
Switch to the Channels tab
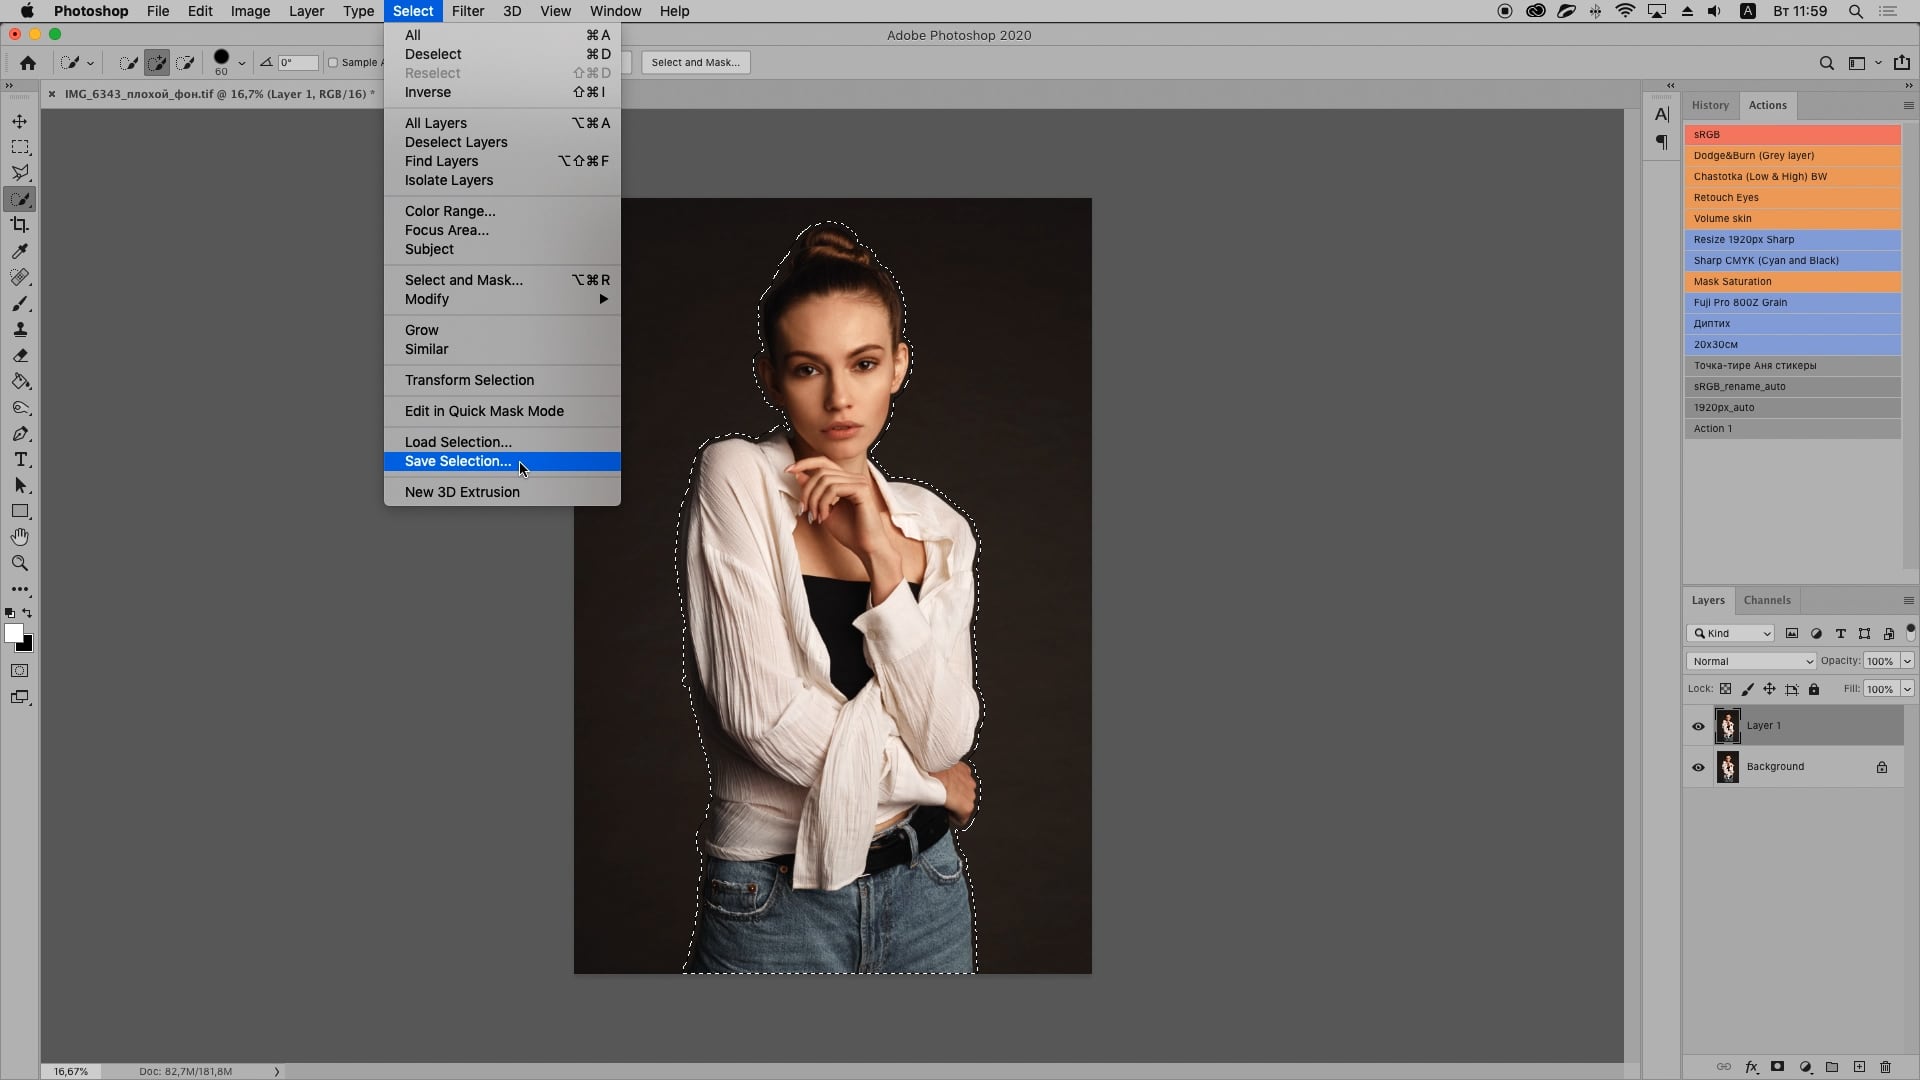coord(1766,600)
